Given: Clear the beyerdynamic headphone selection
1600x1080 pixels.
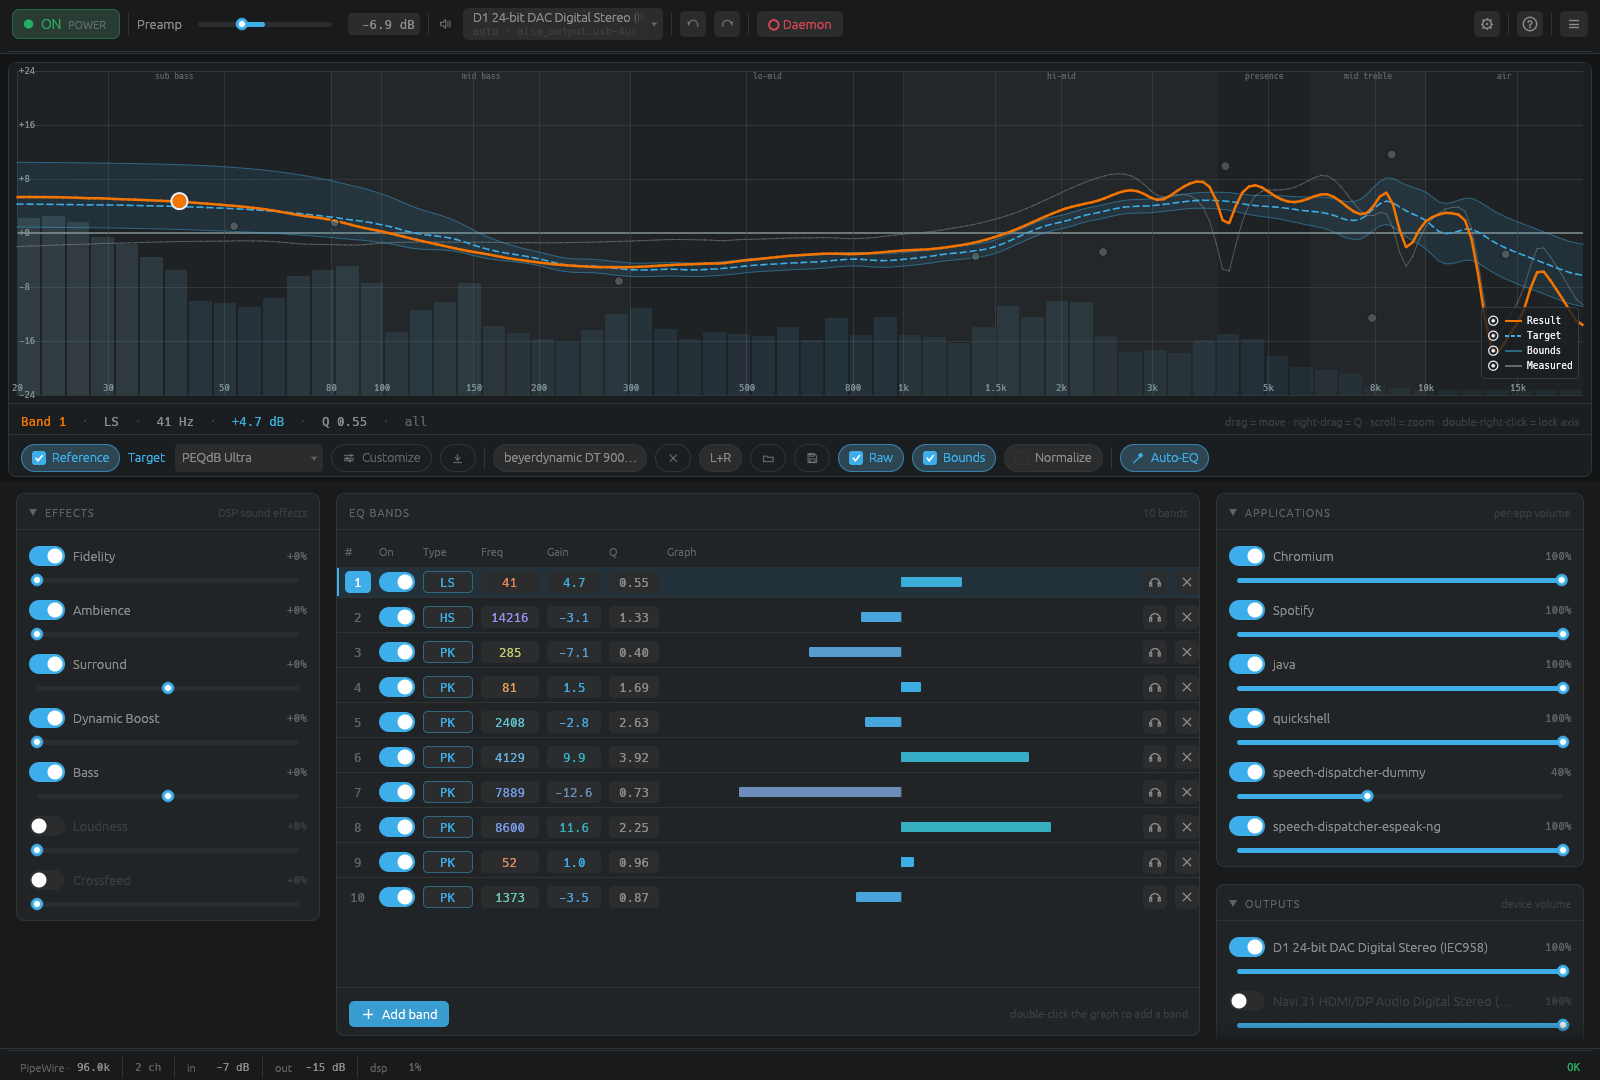Looking at the screenshot, I should point(673,458).
